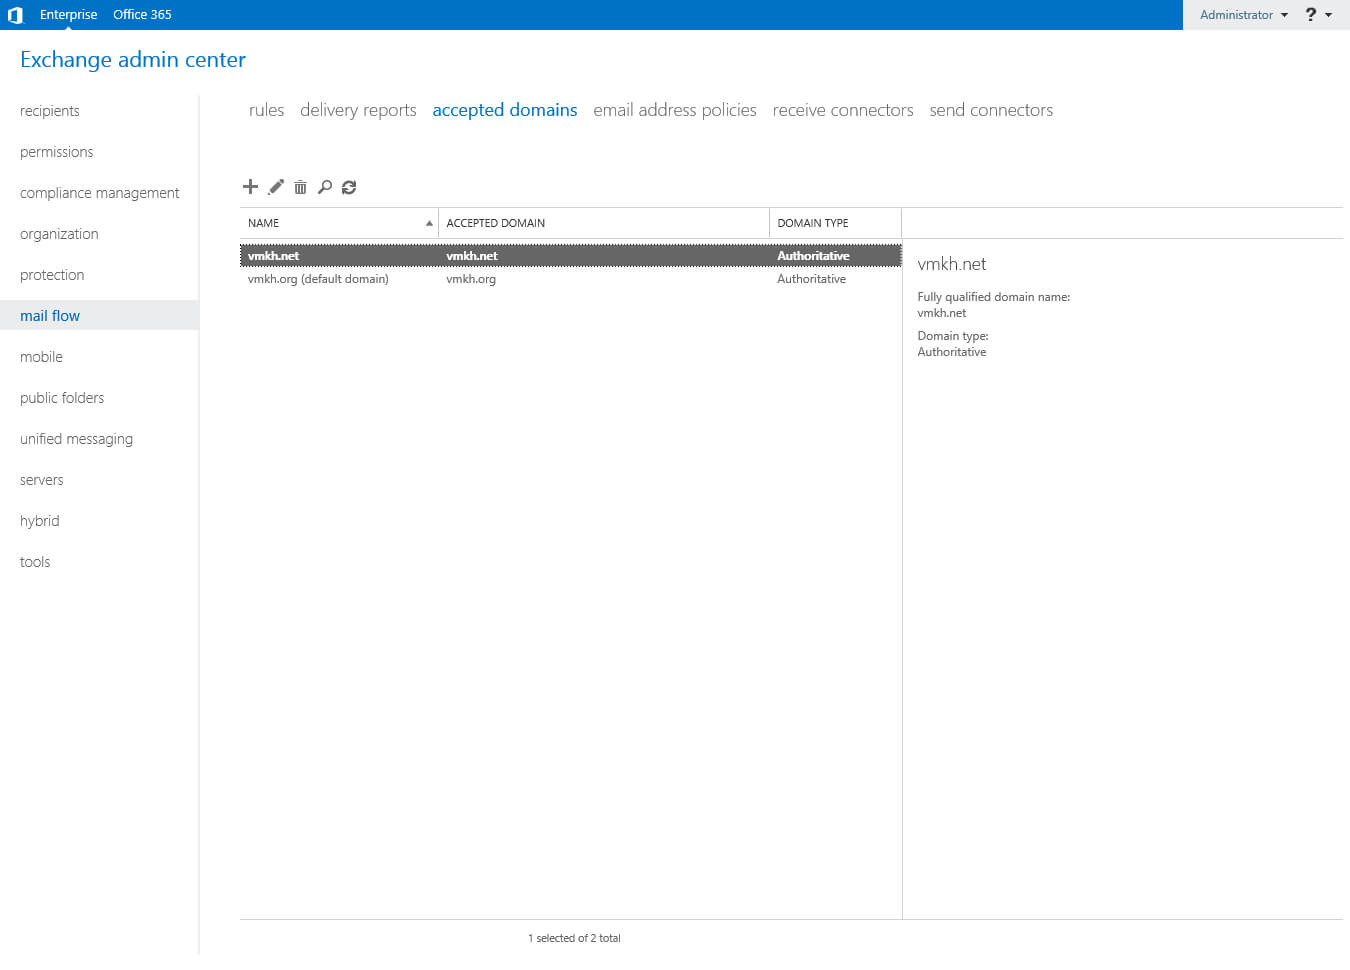Image resolution: width=1350 pixels, height=970 pixels.
Task: Switch to the rules tab
Action: [266, 110]
